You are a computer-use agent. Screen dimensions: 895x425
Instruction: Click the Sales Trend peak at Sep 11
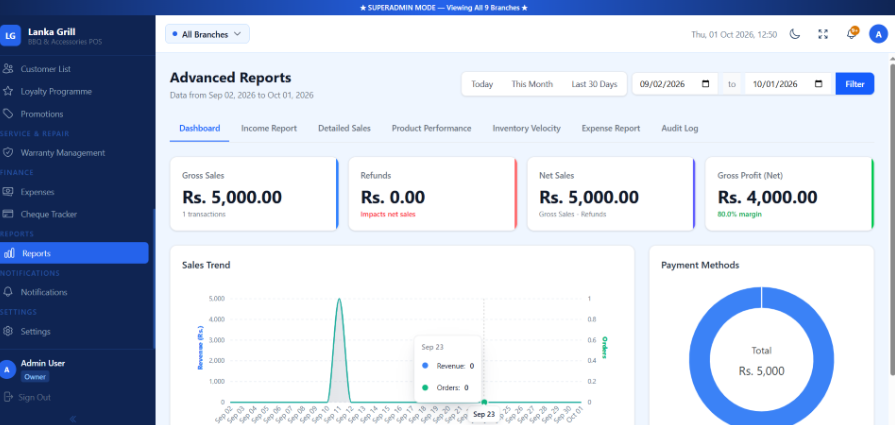(x=340, y=299)
